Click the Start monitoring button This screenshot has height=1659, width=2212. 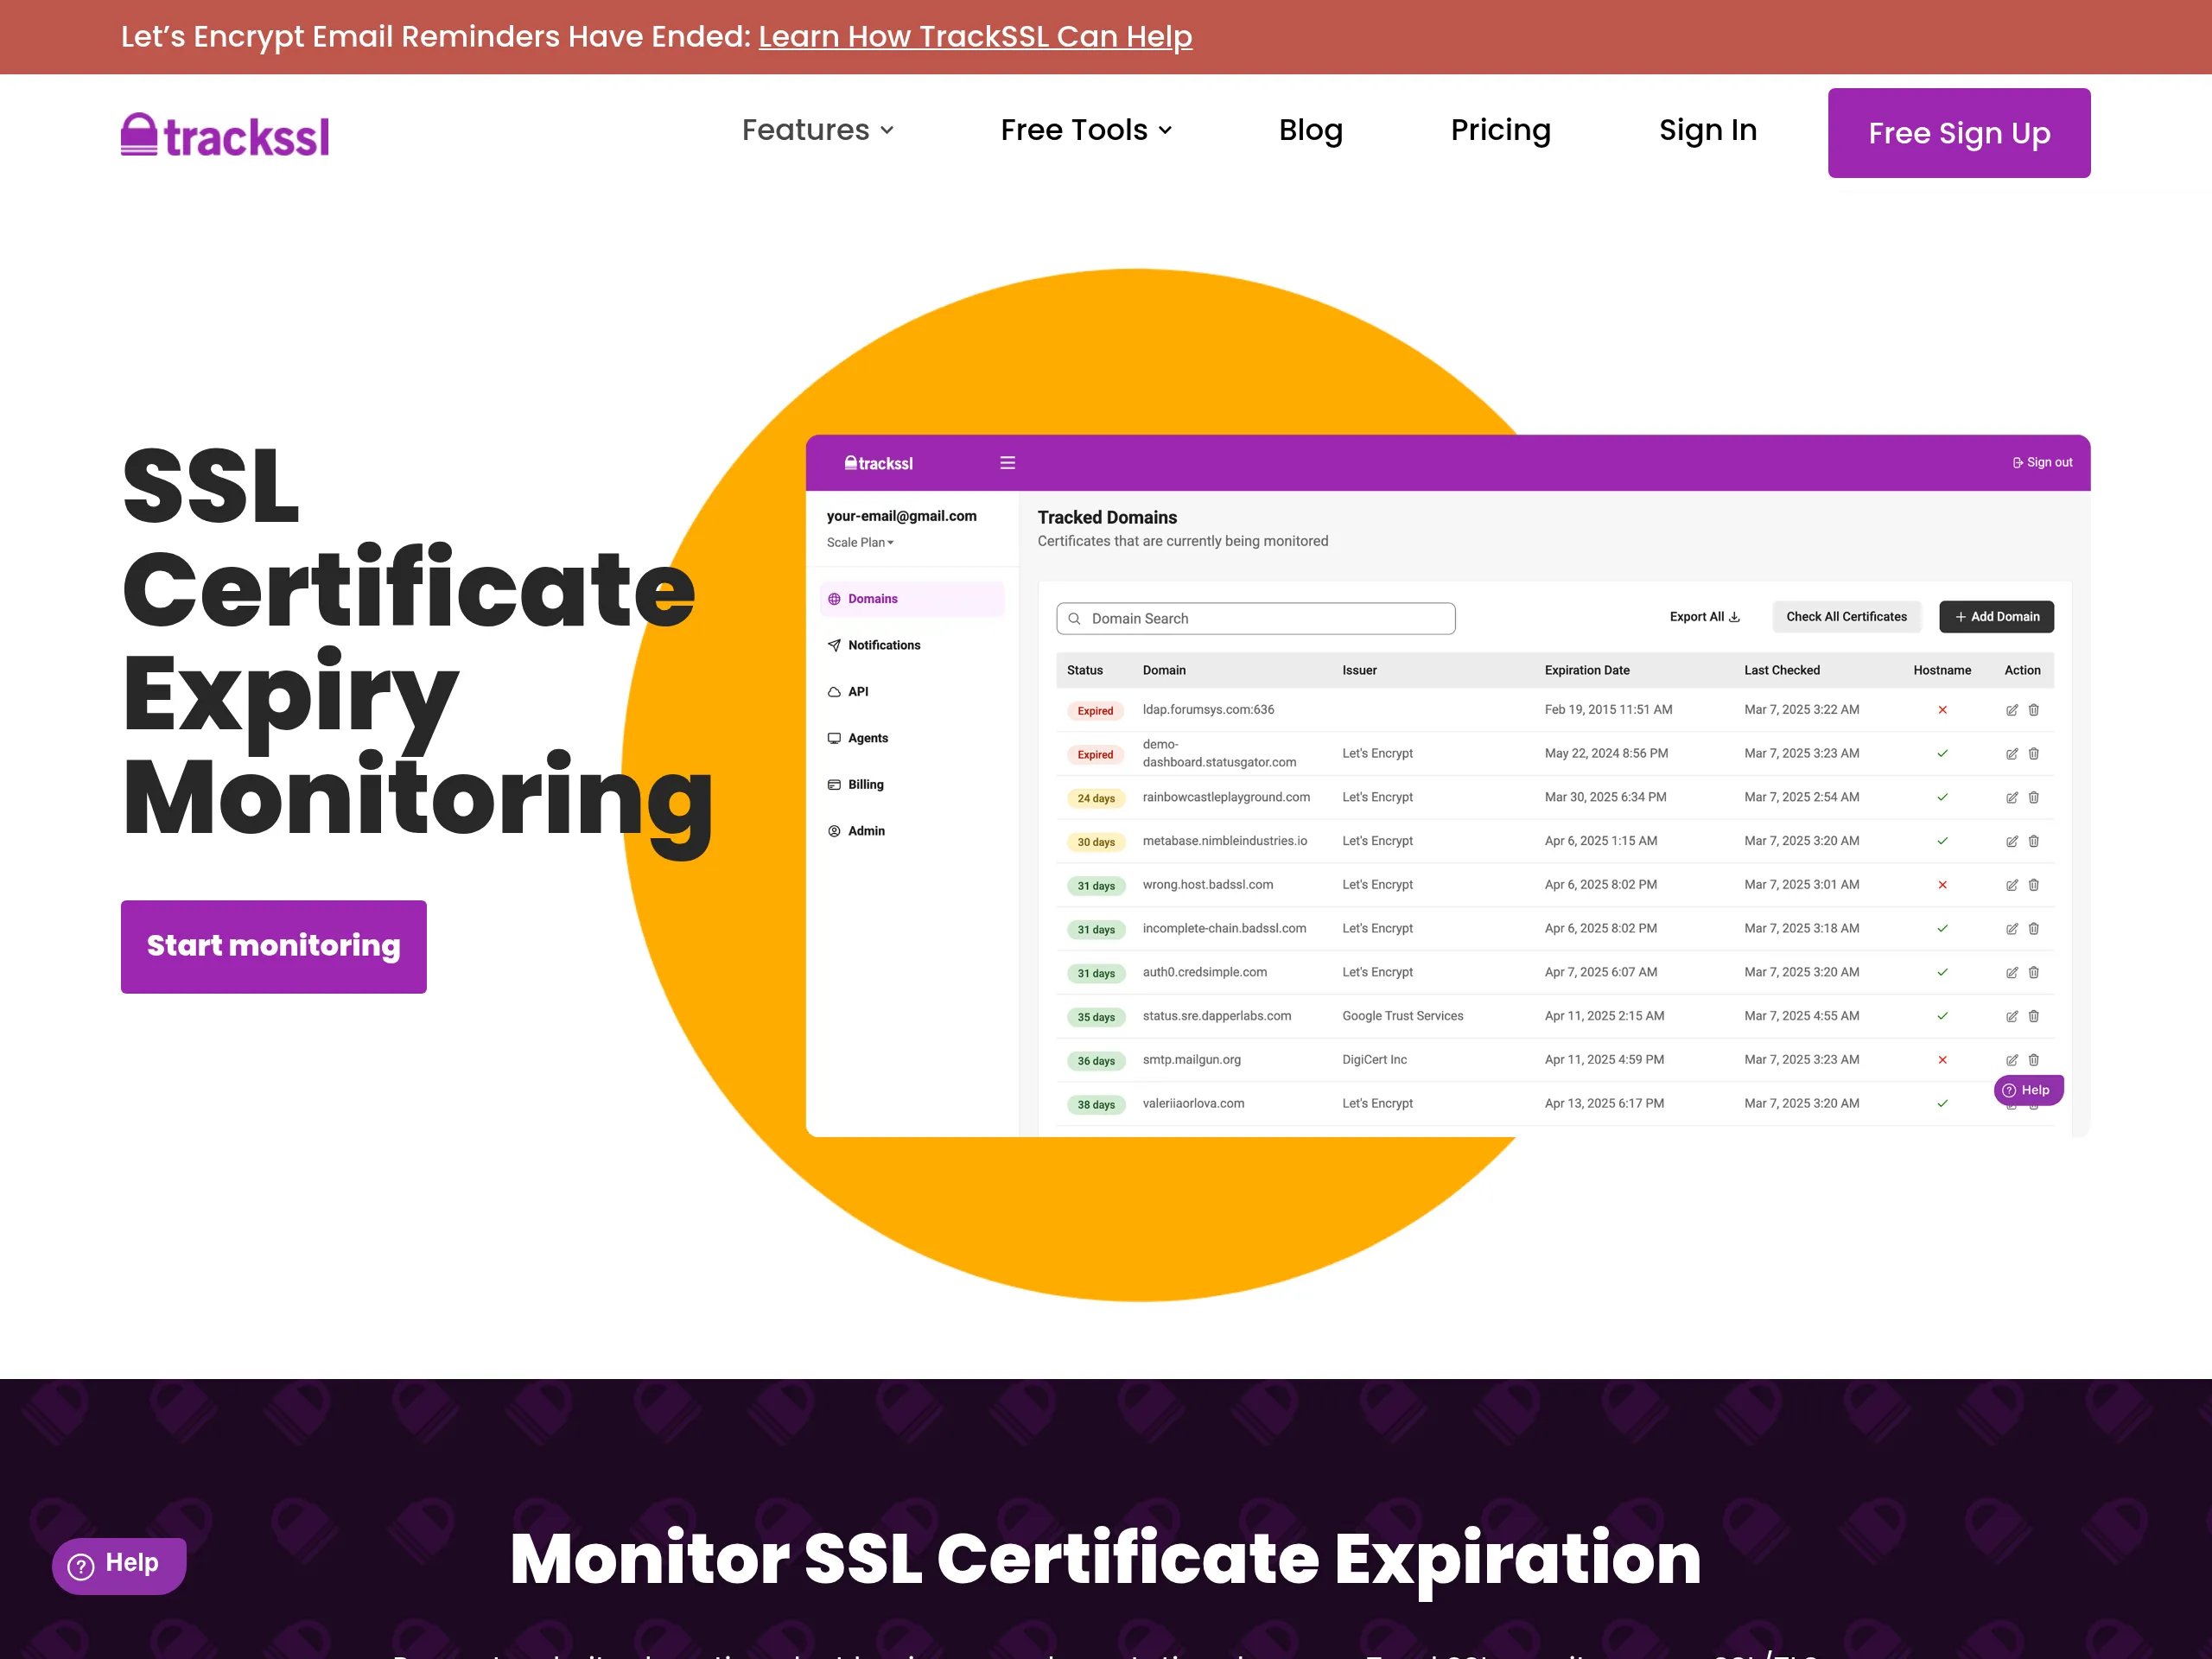[273, 946]
